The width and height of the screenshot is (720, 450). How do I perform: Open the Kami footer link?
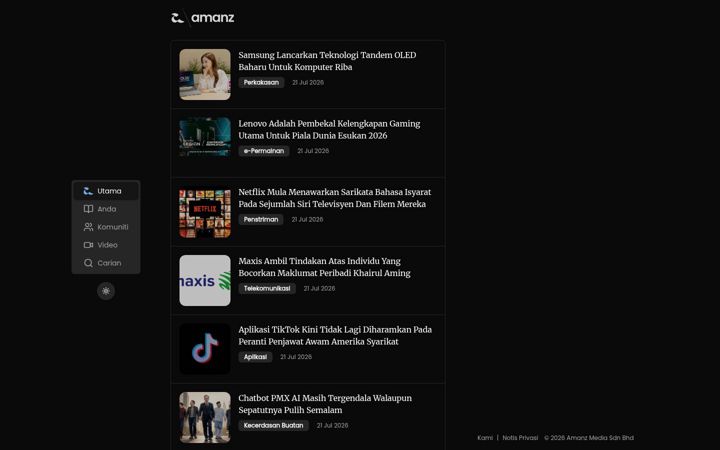pos(485,438)
